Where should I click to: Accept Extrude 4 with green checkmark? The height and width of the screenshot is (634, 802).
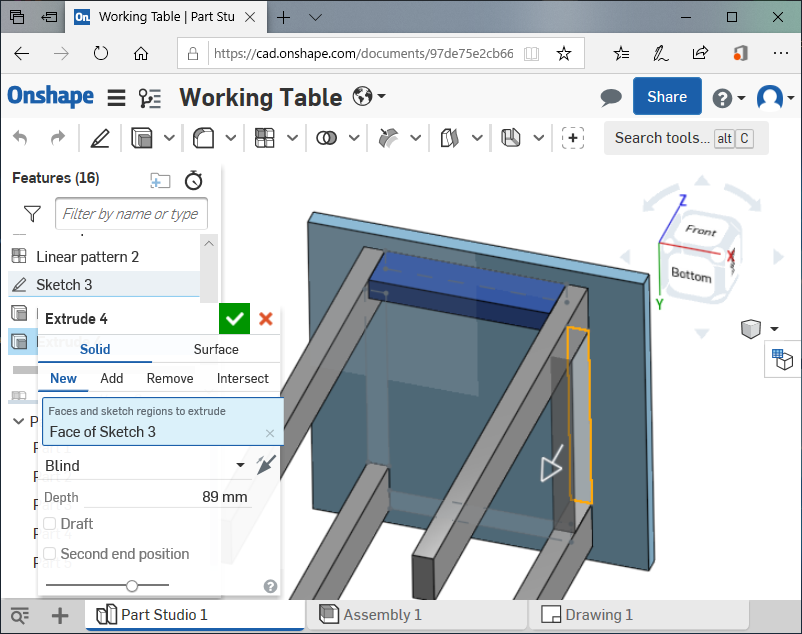(x=234, y=319)
